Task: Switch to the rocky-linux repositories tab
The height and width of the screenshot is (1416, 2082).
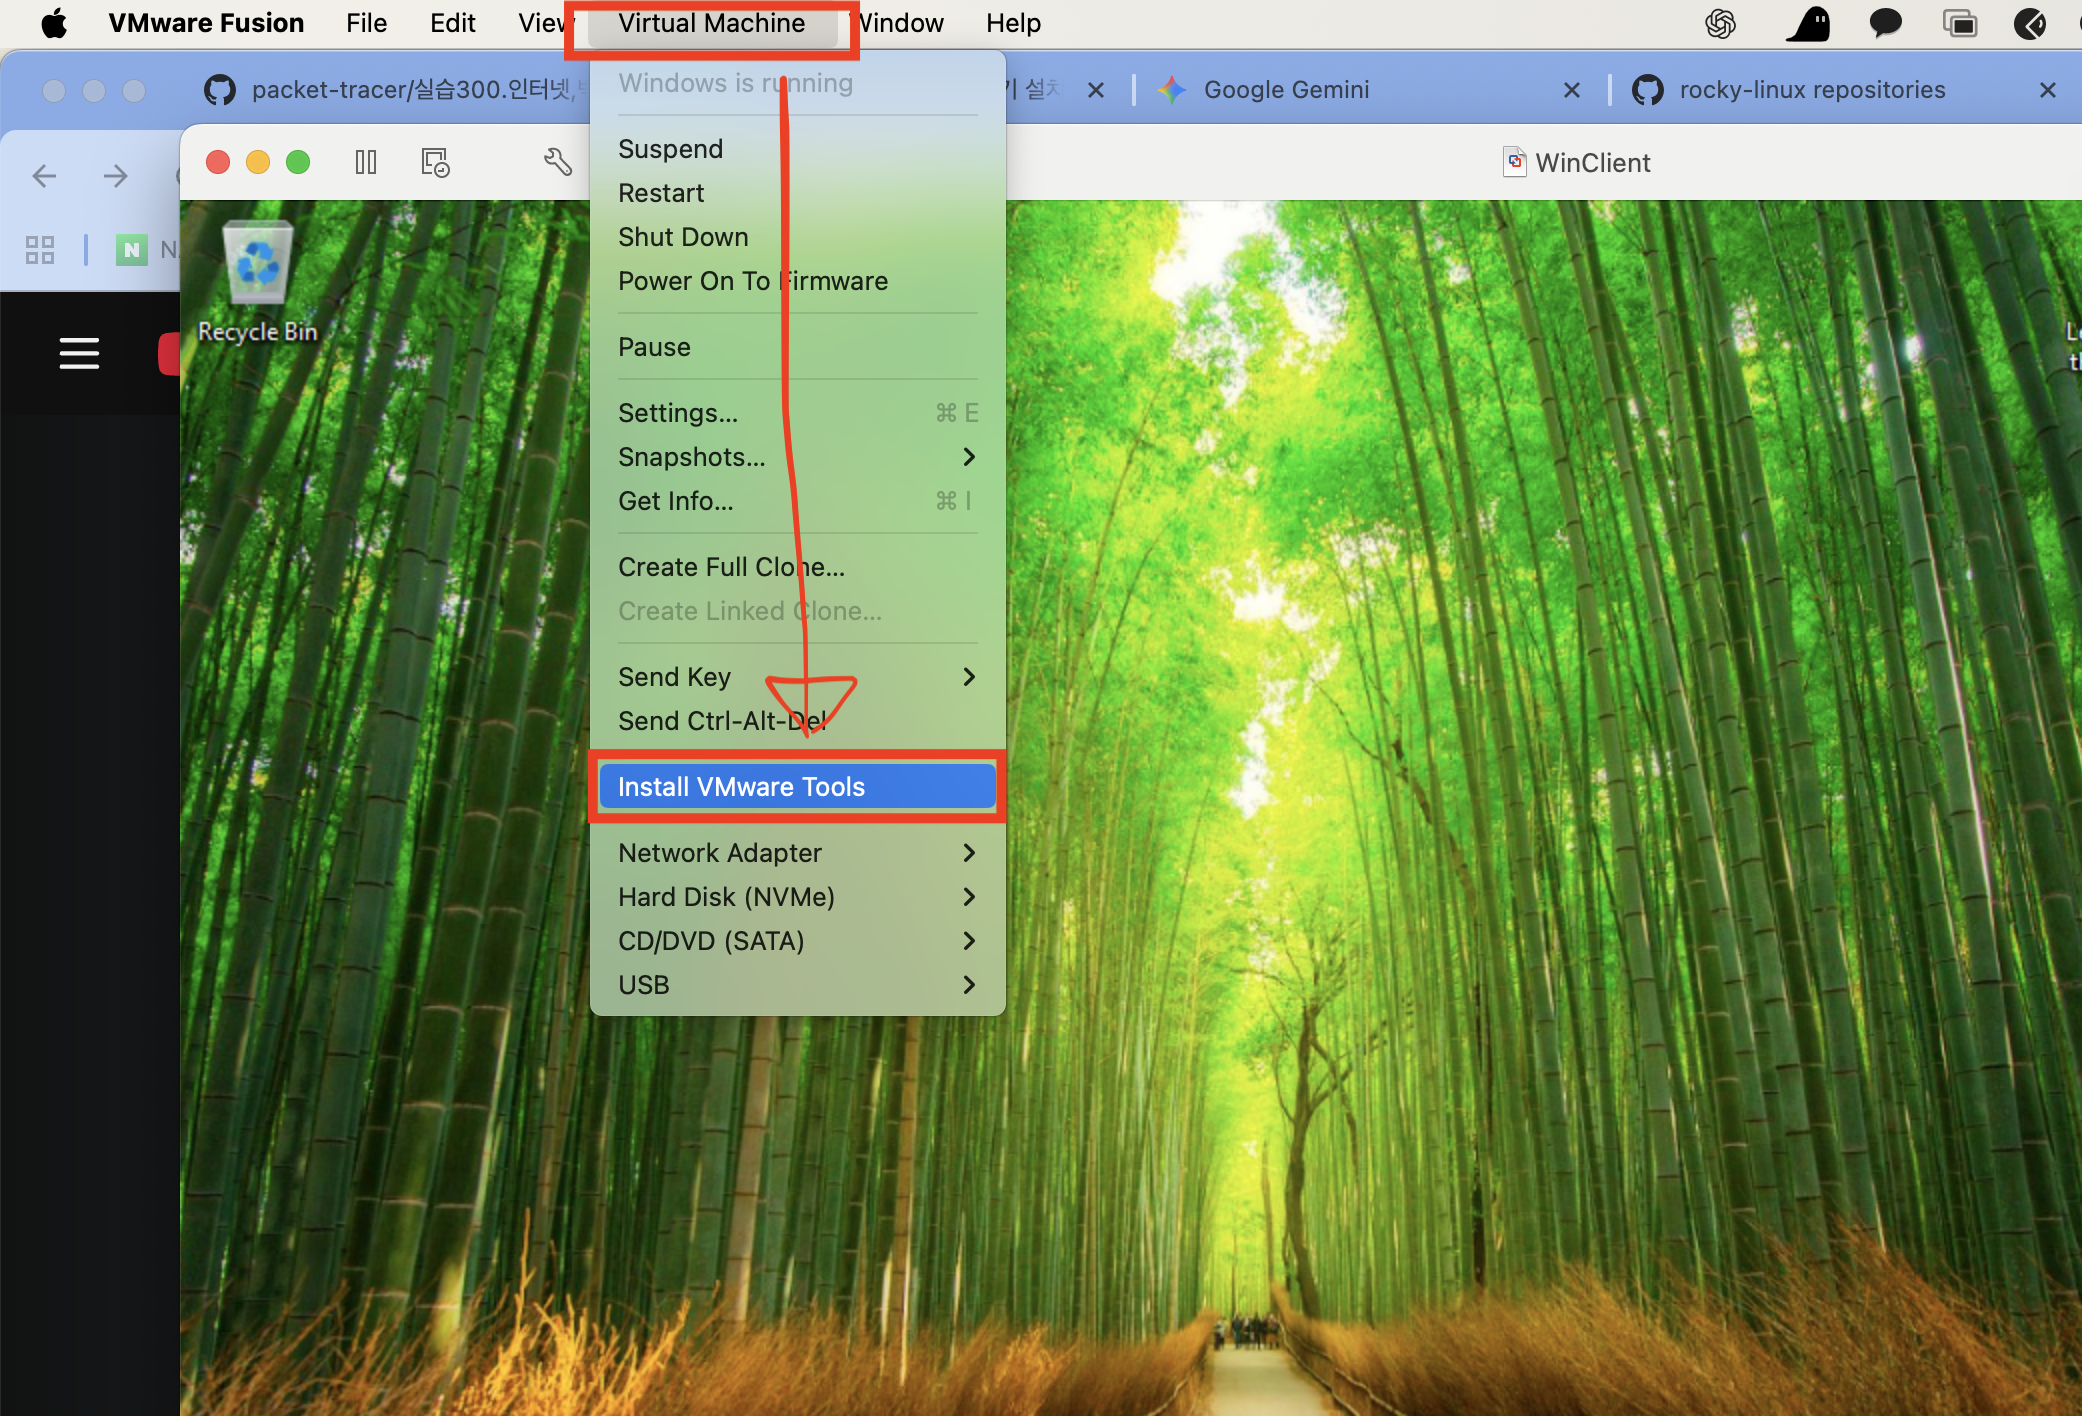Action: (x=1812, y=90)
